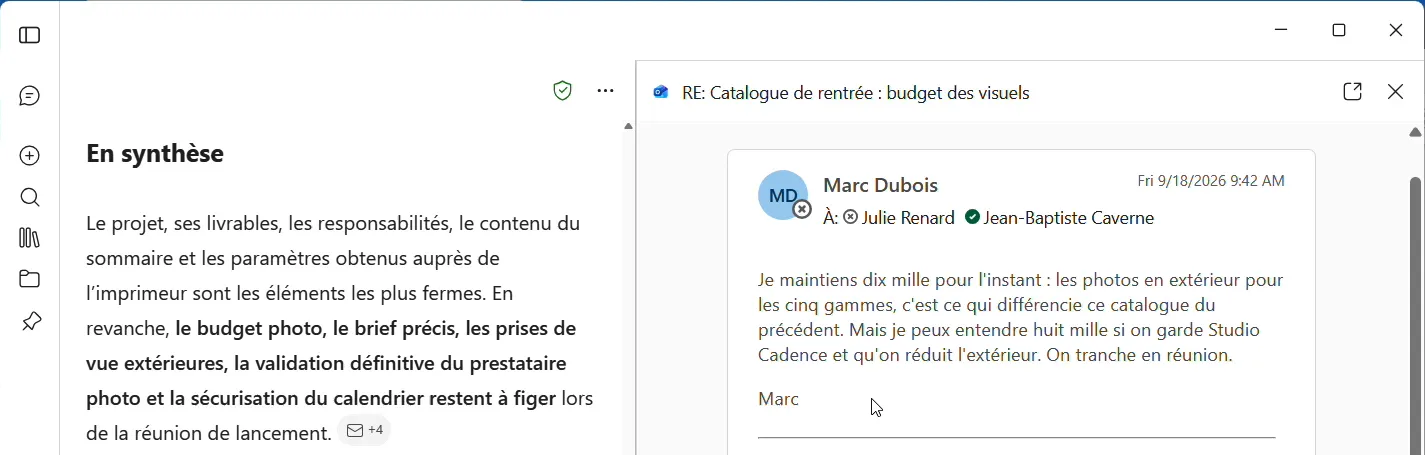Click the green shield protection icon
This screenshot has height=455, width=1425.
[563, 91]
